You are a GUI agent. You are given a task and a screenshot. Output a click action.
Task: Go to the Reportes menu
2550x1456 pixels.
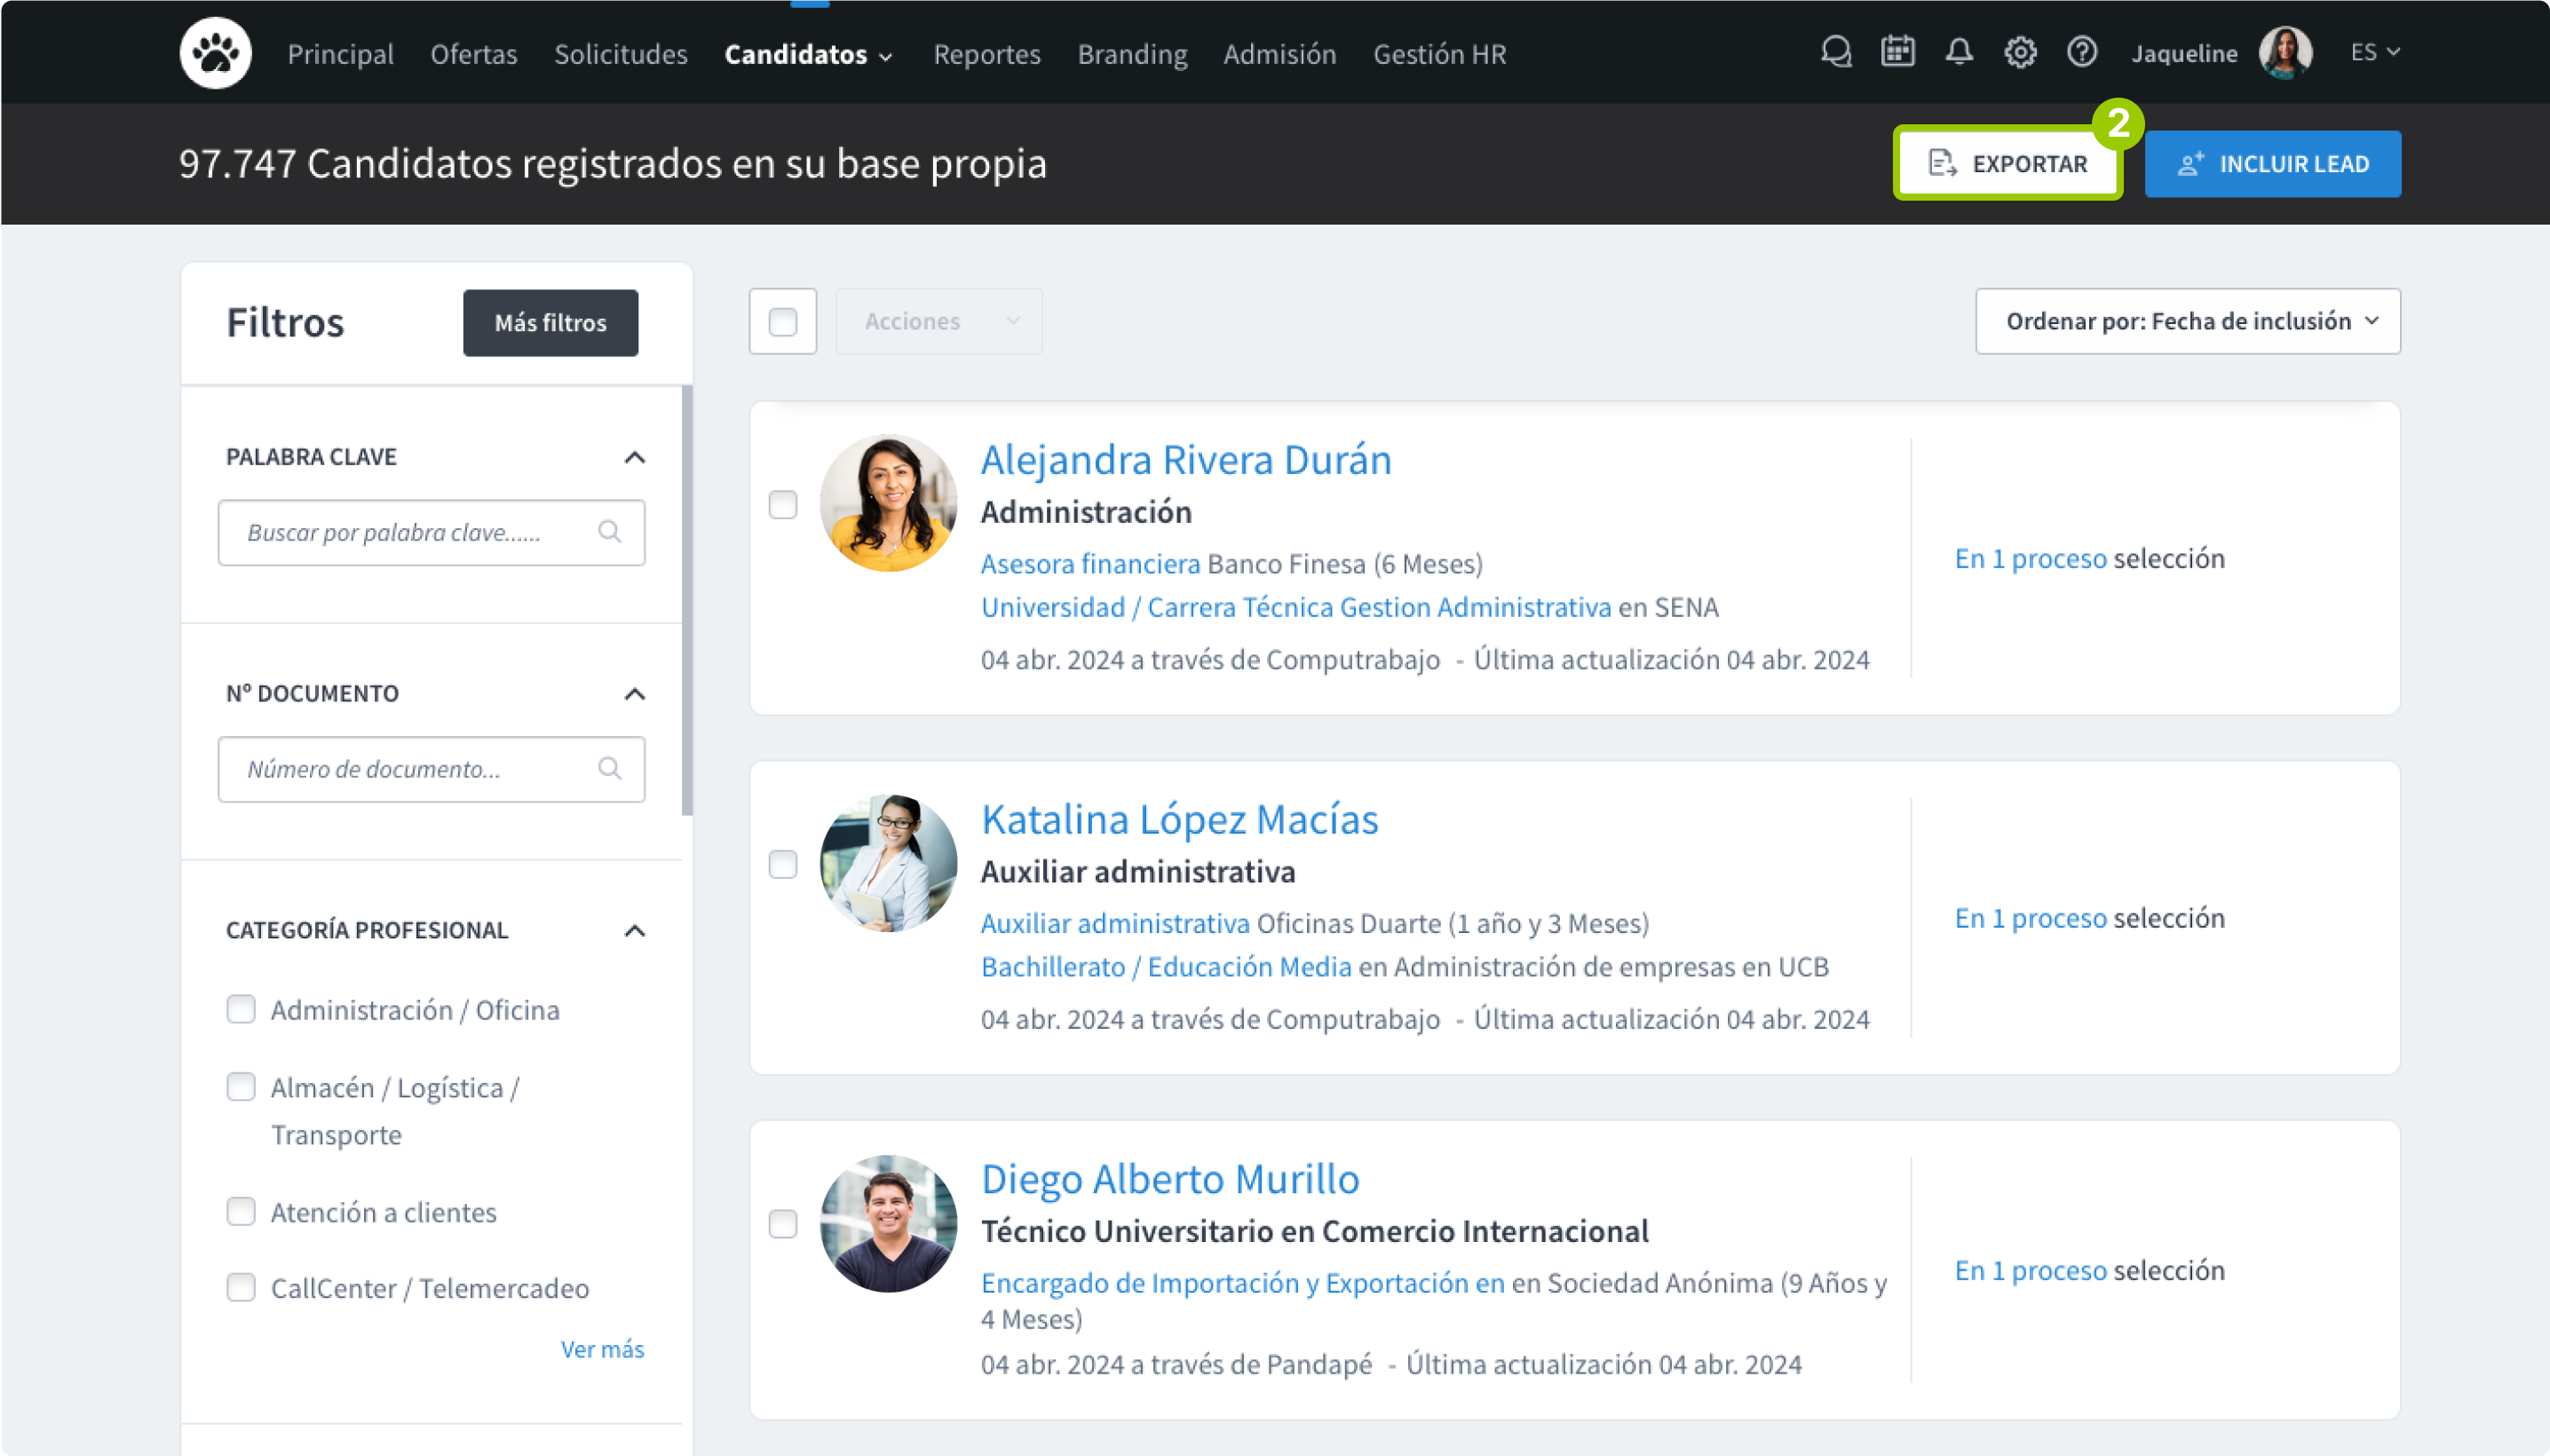[x=986, y=54]
